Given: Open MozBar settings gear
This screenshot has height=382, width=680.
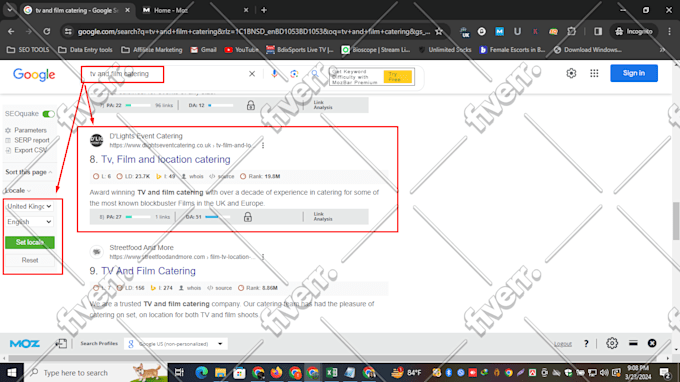Looking at the screenshot, I should click(612, 343).
